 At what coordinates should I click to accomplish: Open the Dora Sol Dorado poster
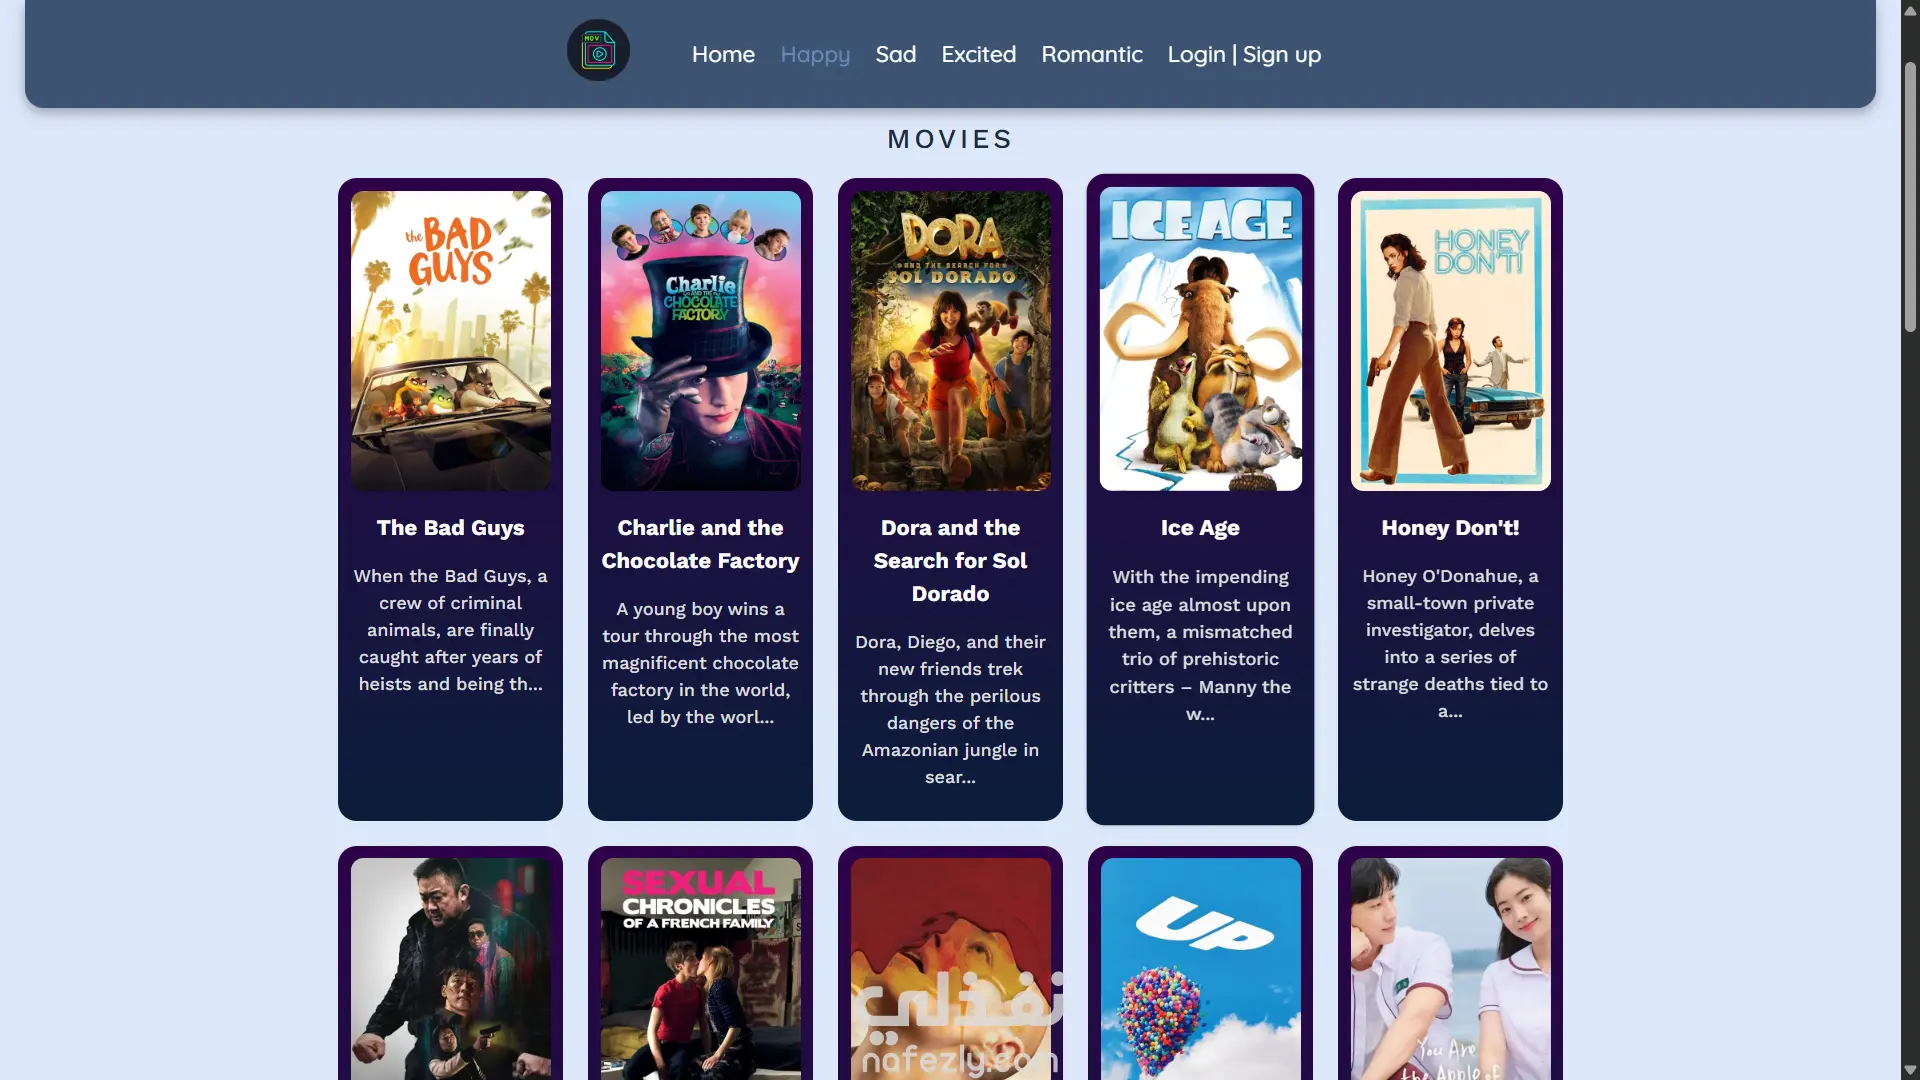pyautogui.click(x=950, y=340)
